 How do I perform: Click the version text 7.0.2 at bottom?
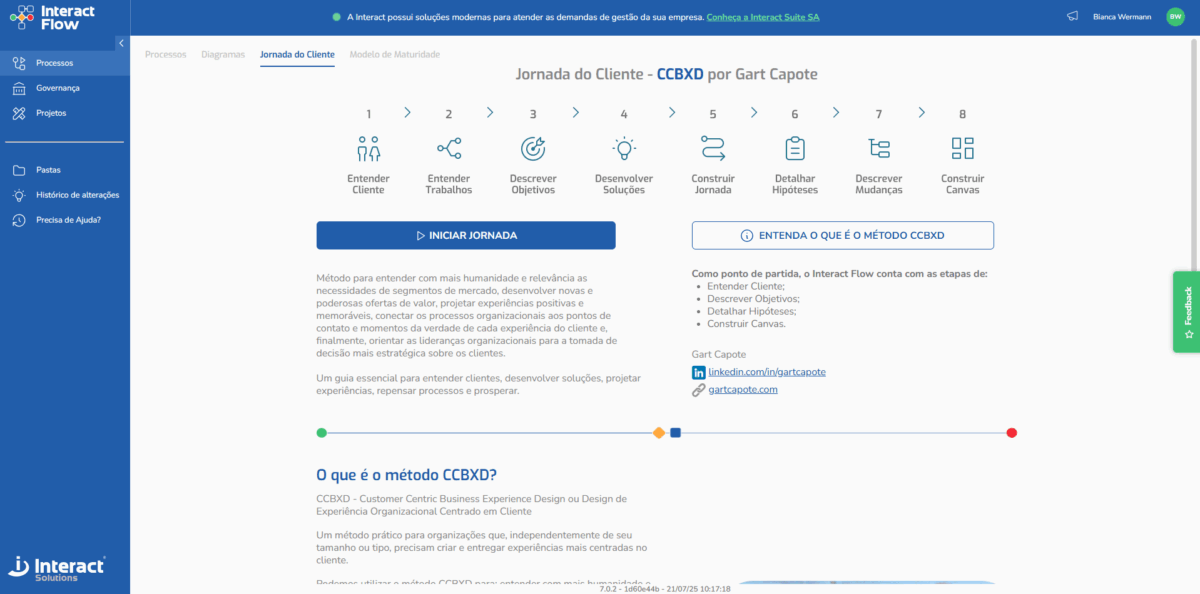point(665,589)
